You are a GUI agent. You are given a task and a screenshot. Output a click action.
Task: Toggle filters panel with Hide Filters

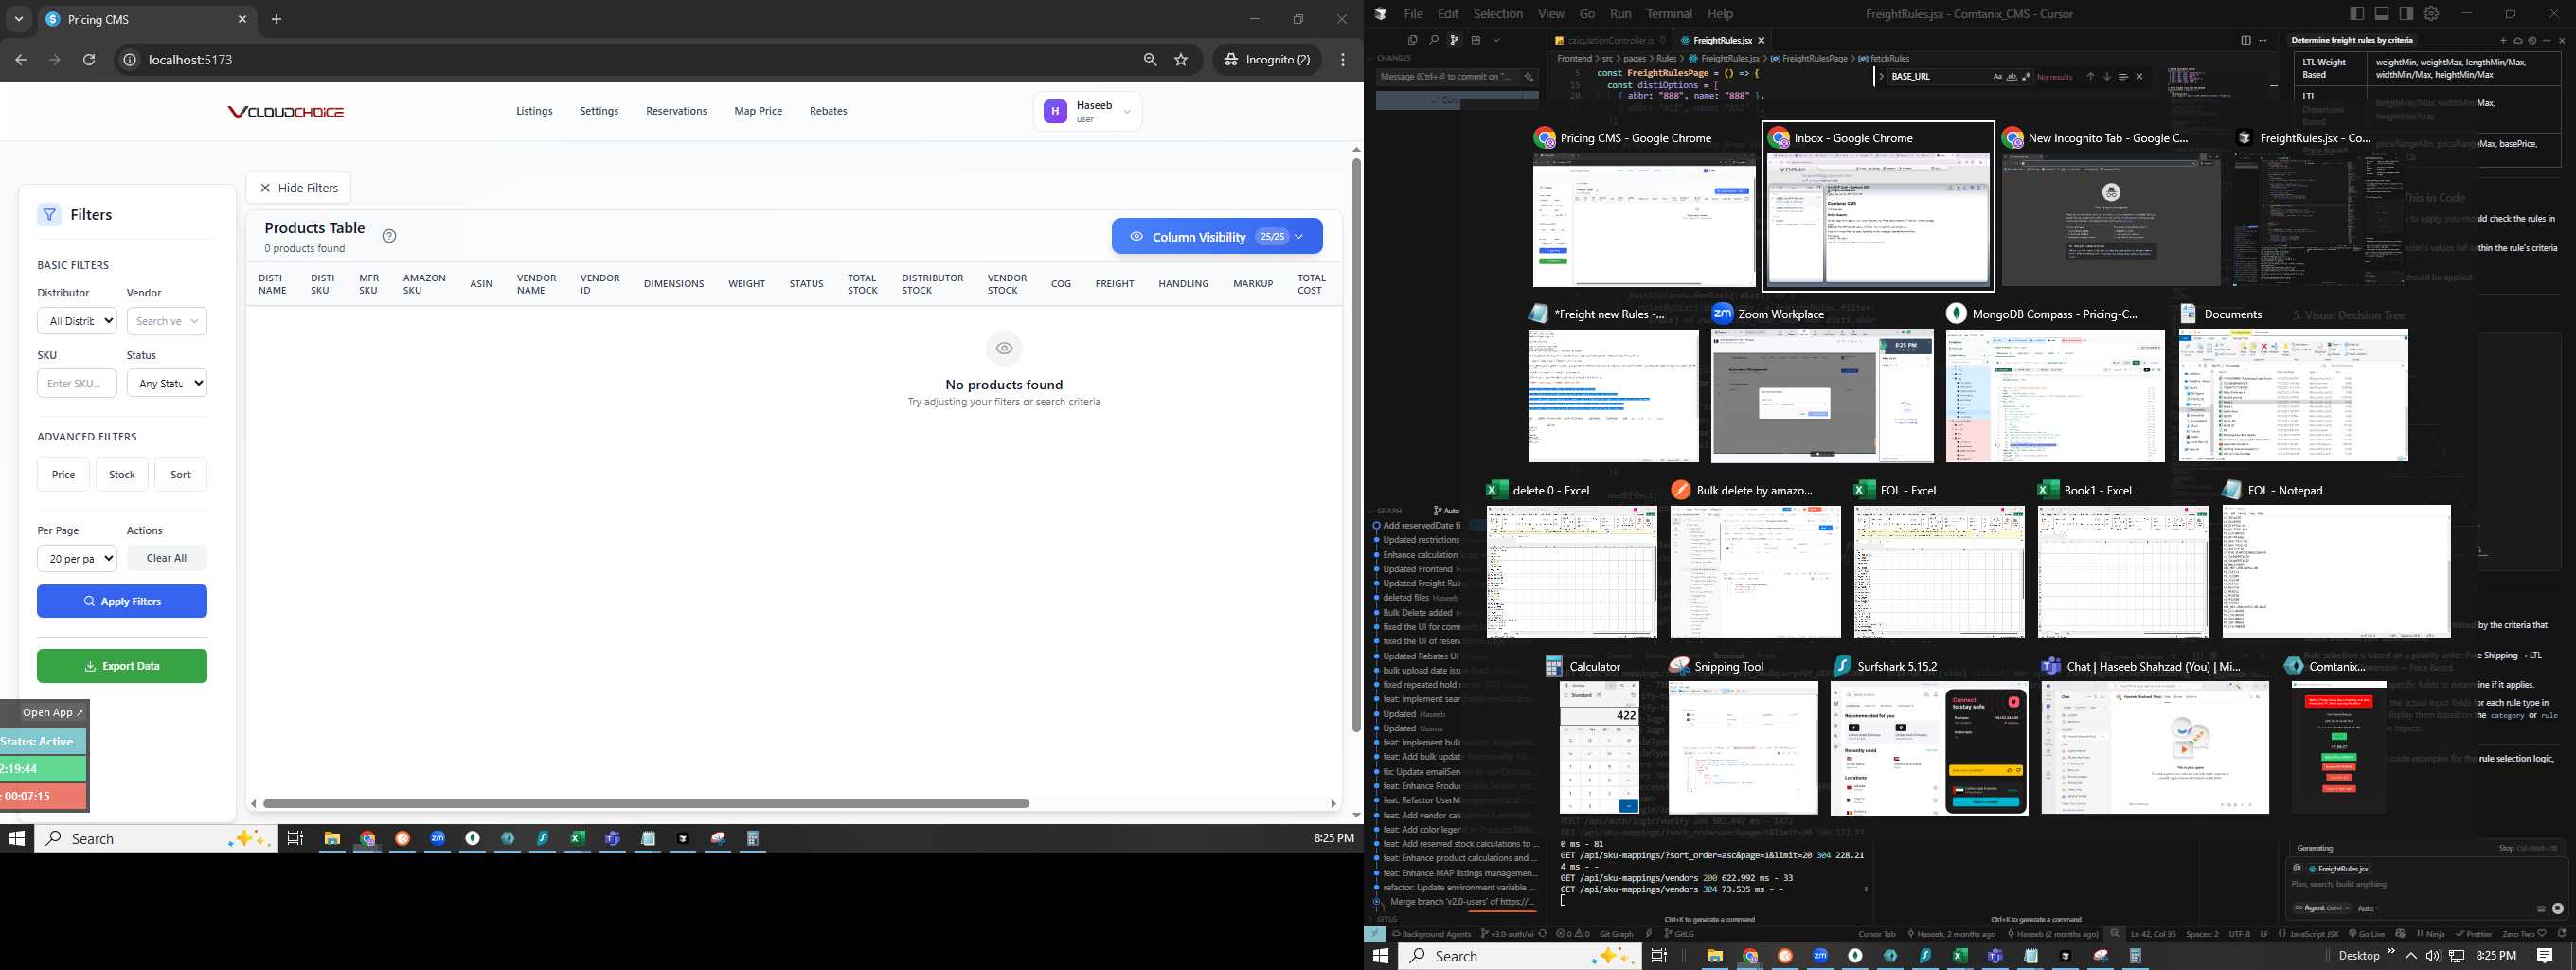coord(298,188)
